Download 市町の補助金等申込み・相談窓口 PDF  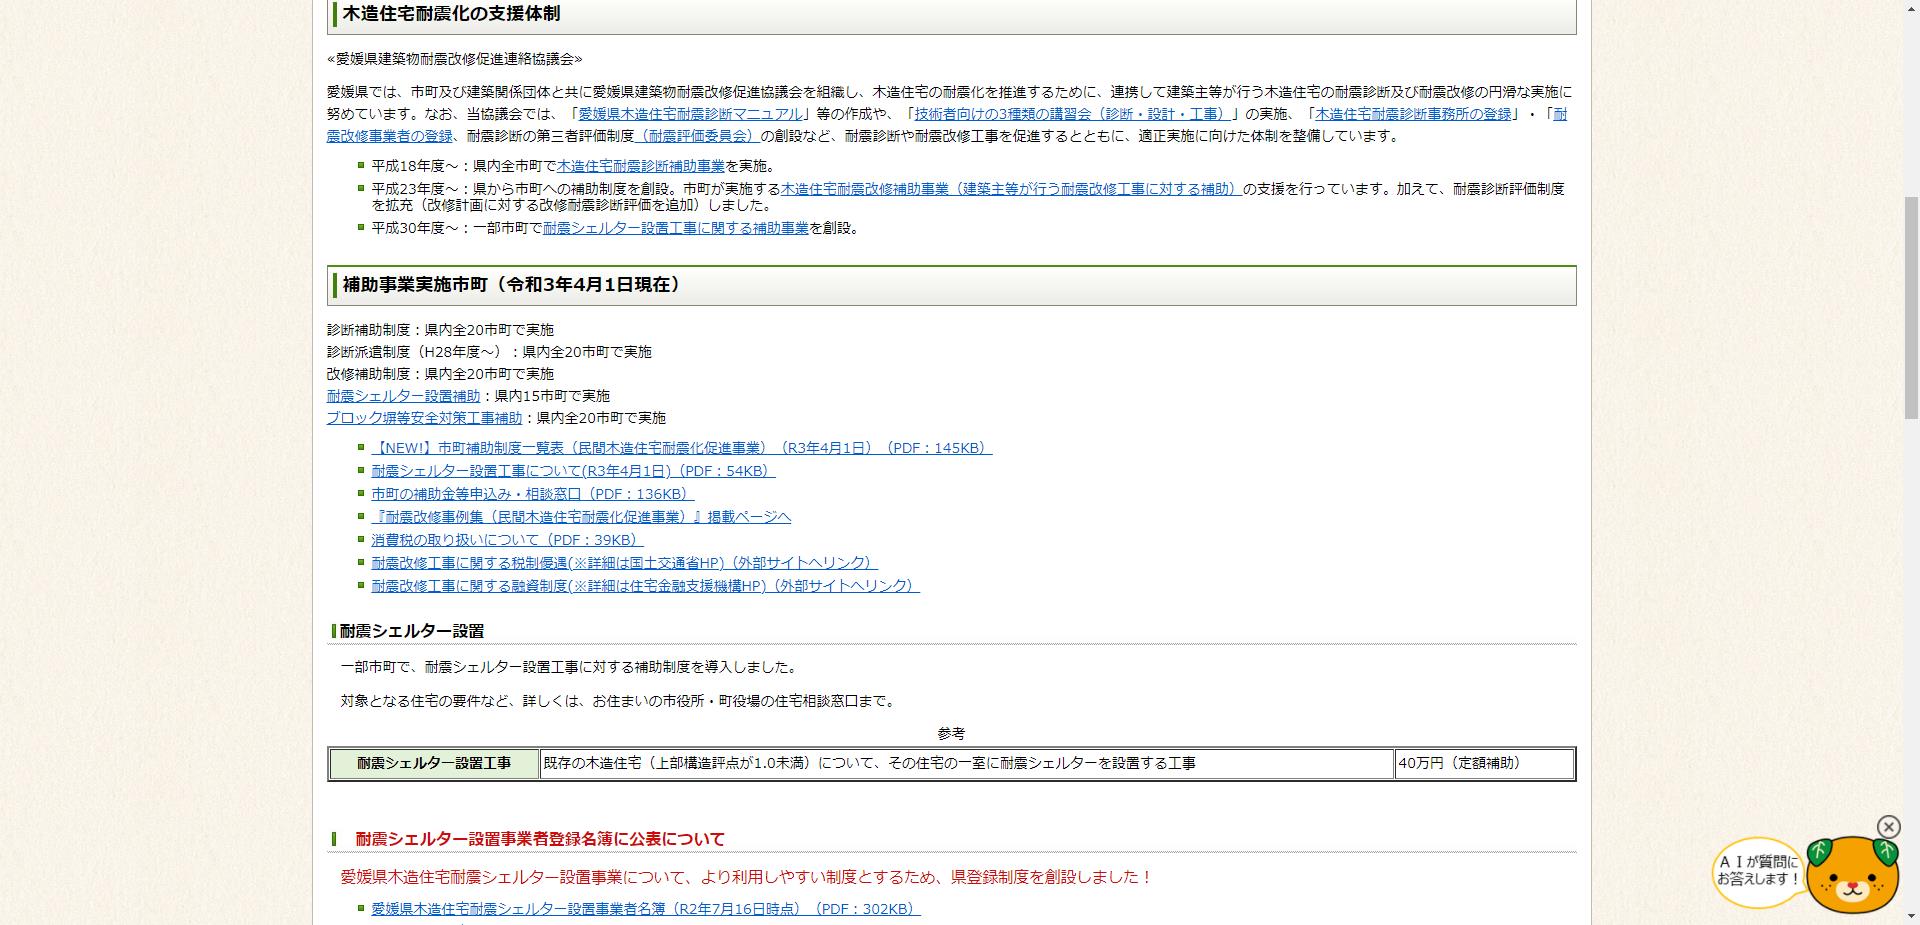click(533, 493)
